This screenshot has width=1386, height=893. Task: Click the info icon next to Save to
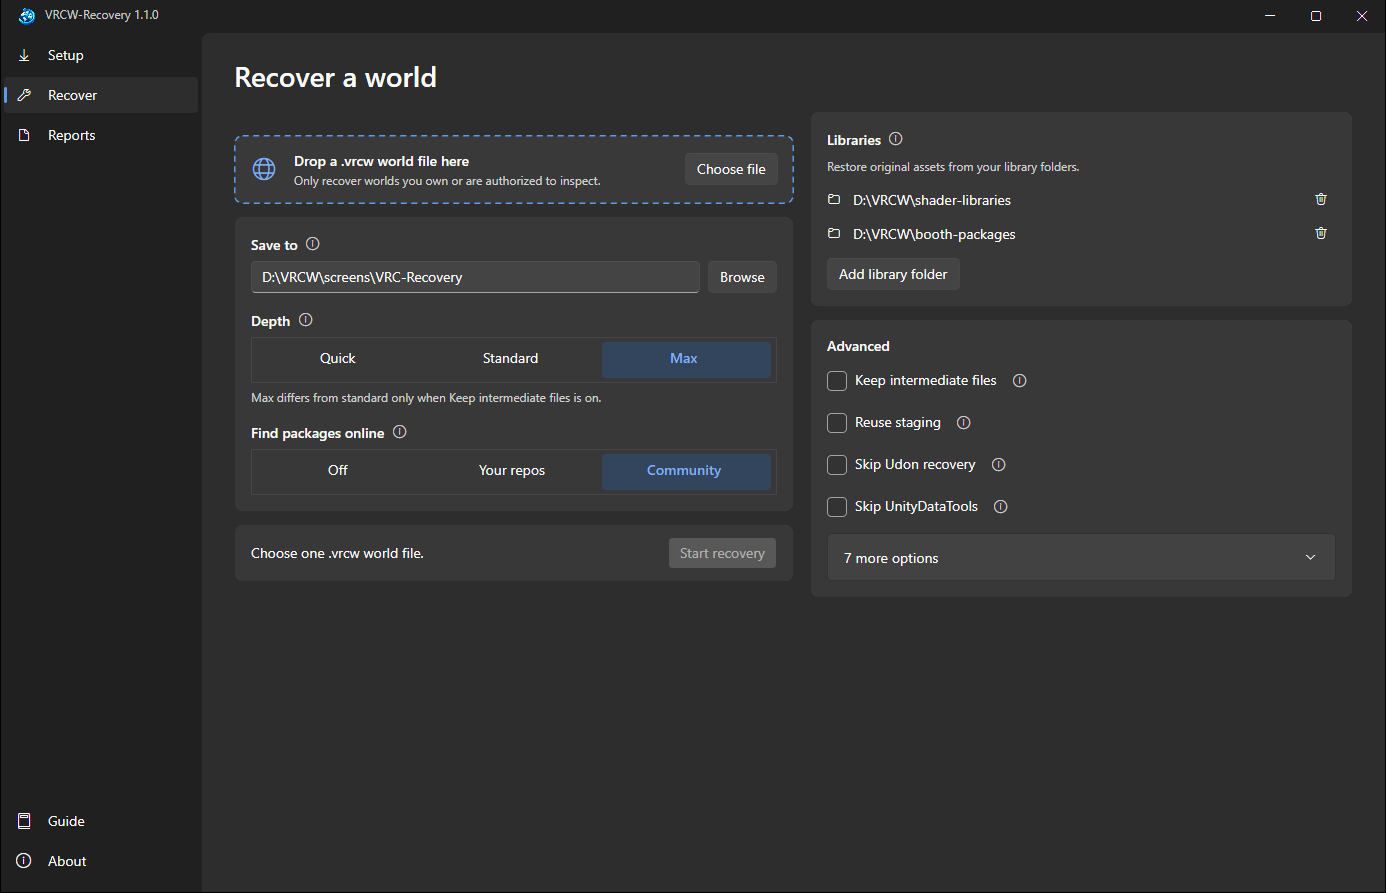click(x=313, y=244)
